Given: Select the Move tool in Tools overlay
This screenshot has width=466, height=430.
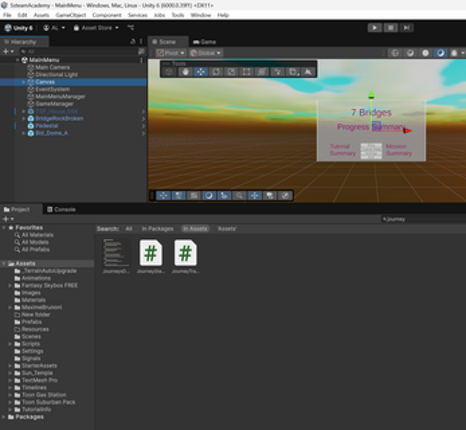Looking at the screenshot, I should click(200, 72).
